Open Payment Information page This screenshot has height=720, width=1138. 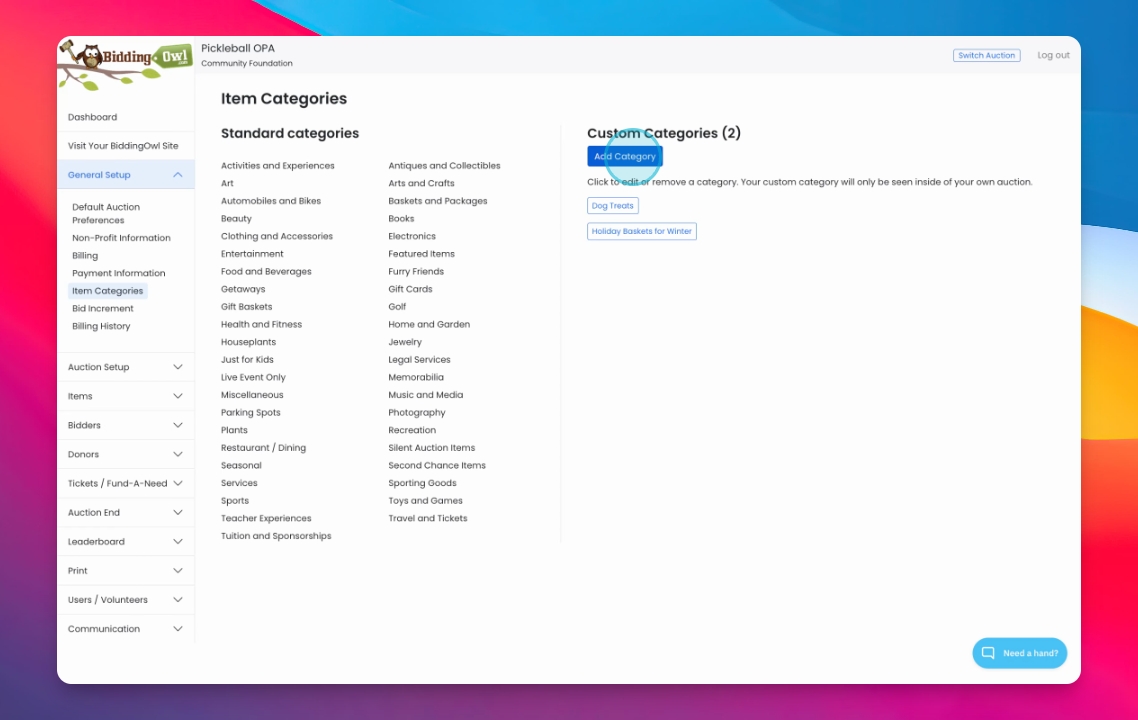click(x=118, y=273)
